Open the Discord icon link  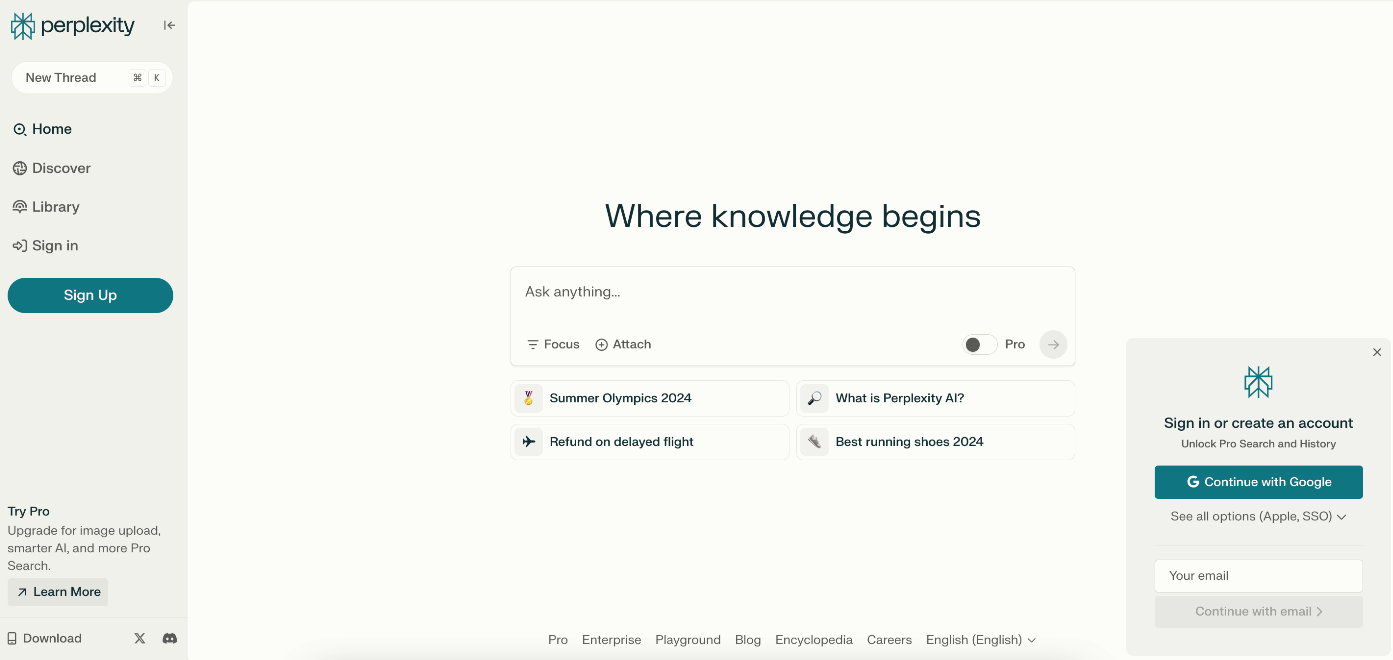tap(170, 638)
